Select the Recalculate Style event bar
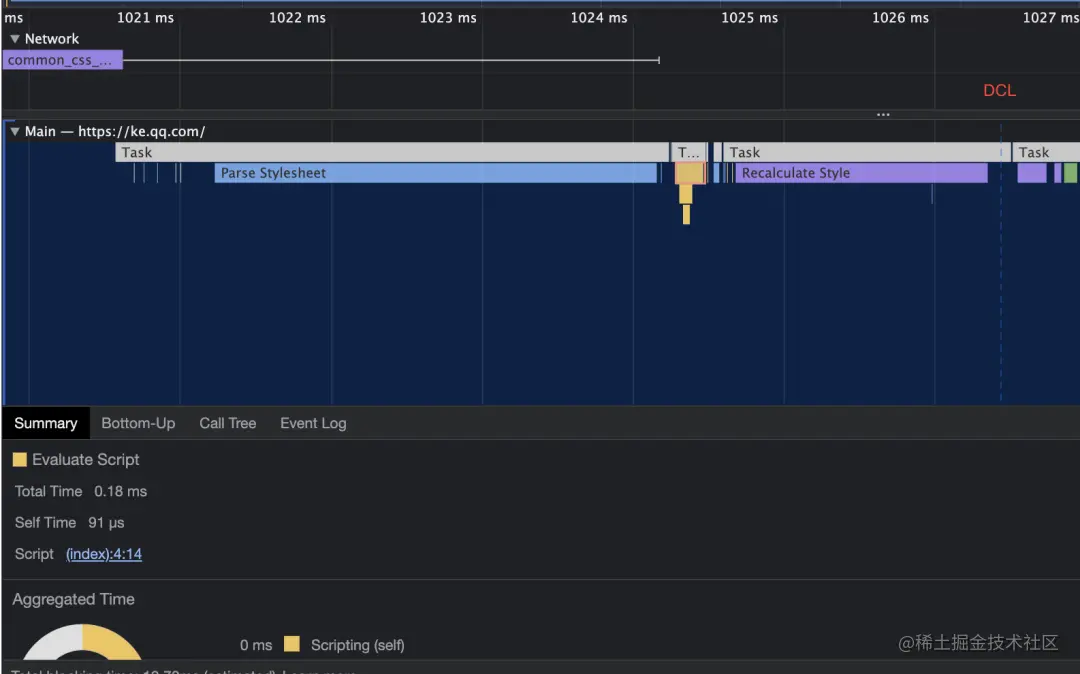The width and height of the screenshot is (1080, 674). (861, 173)
